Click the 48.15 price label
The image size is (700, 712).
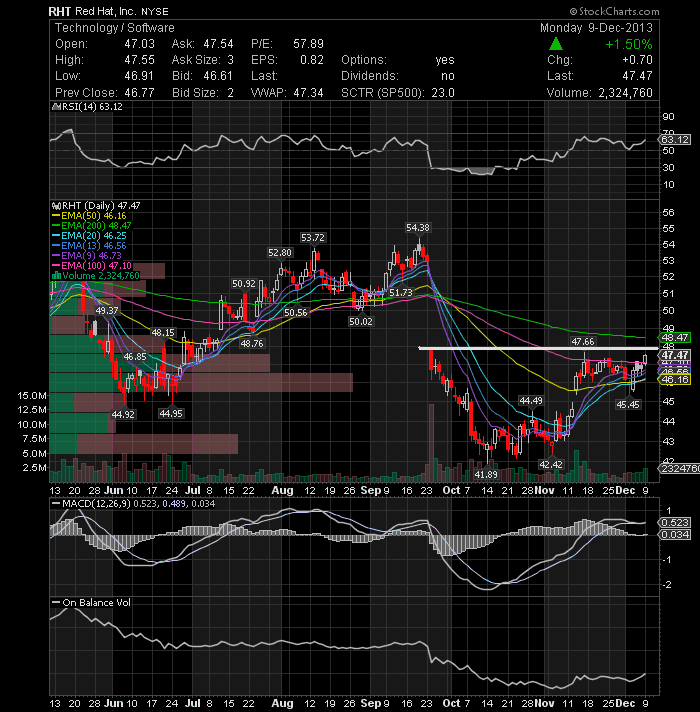click(163, 333)
